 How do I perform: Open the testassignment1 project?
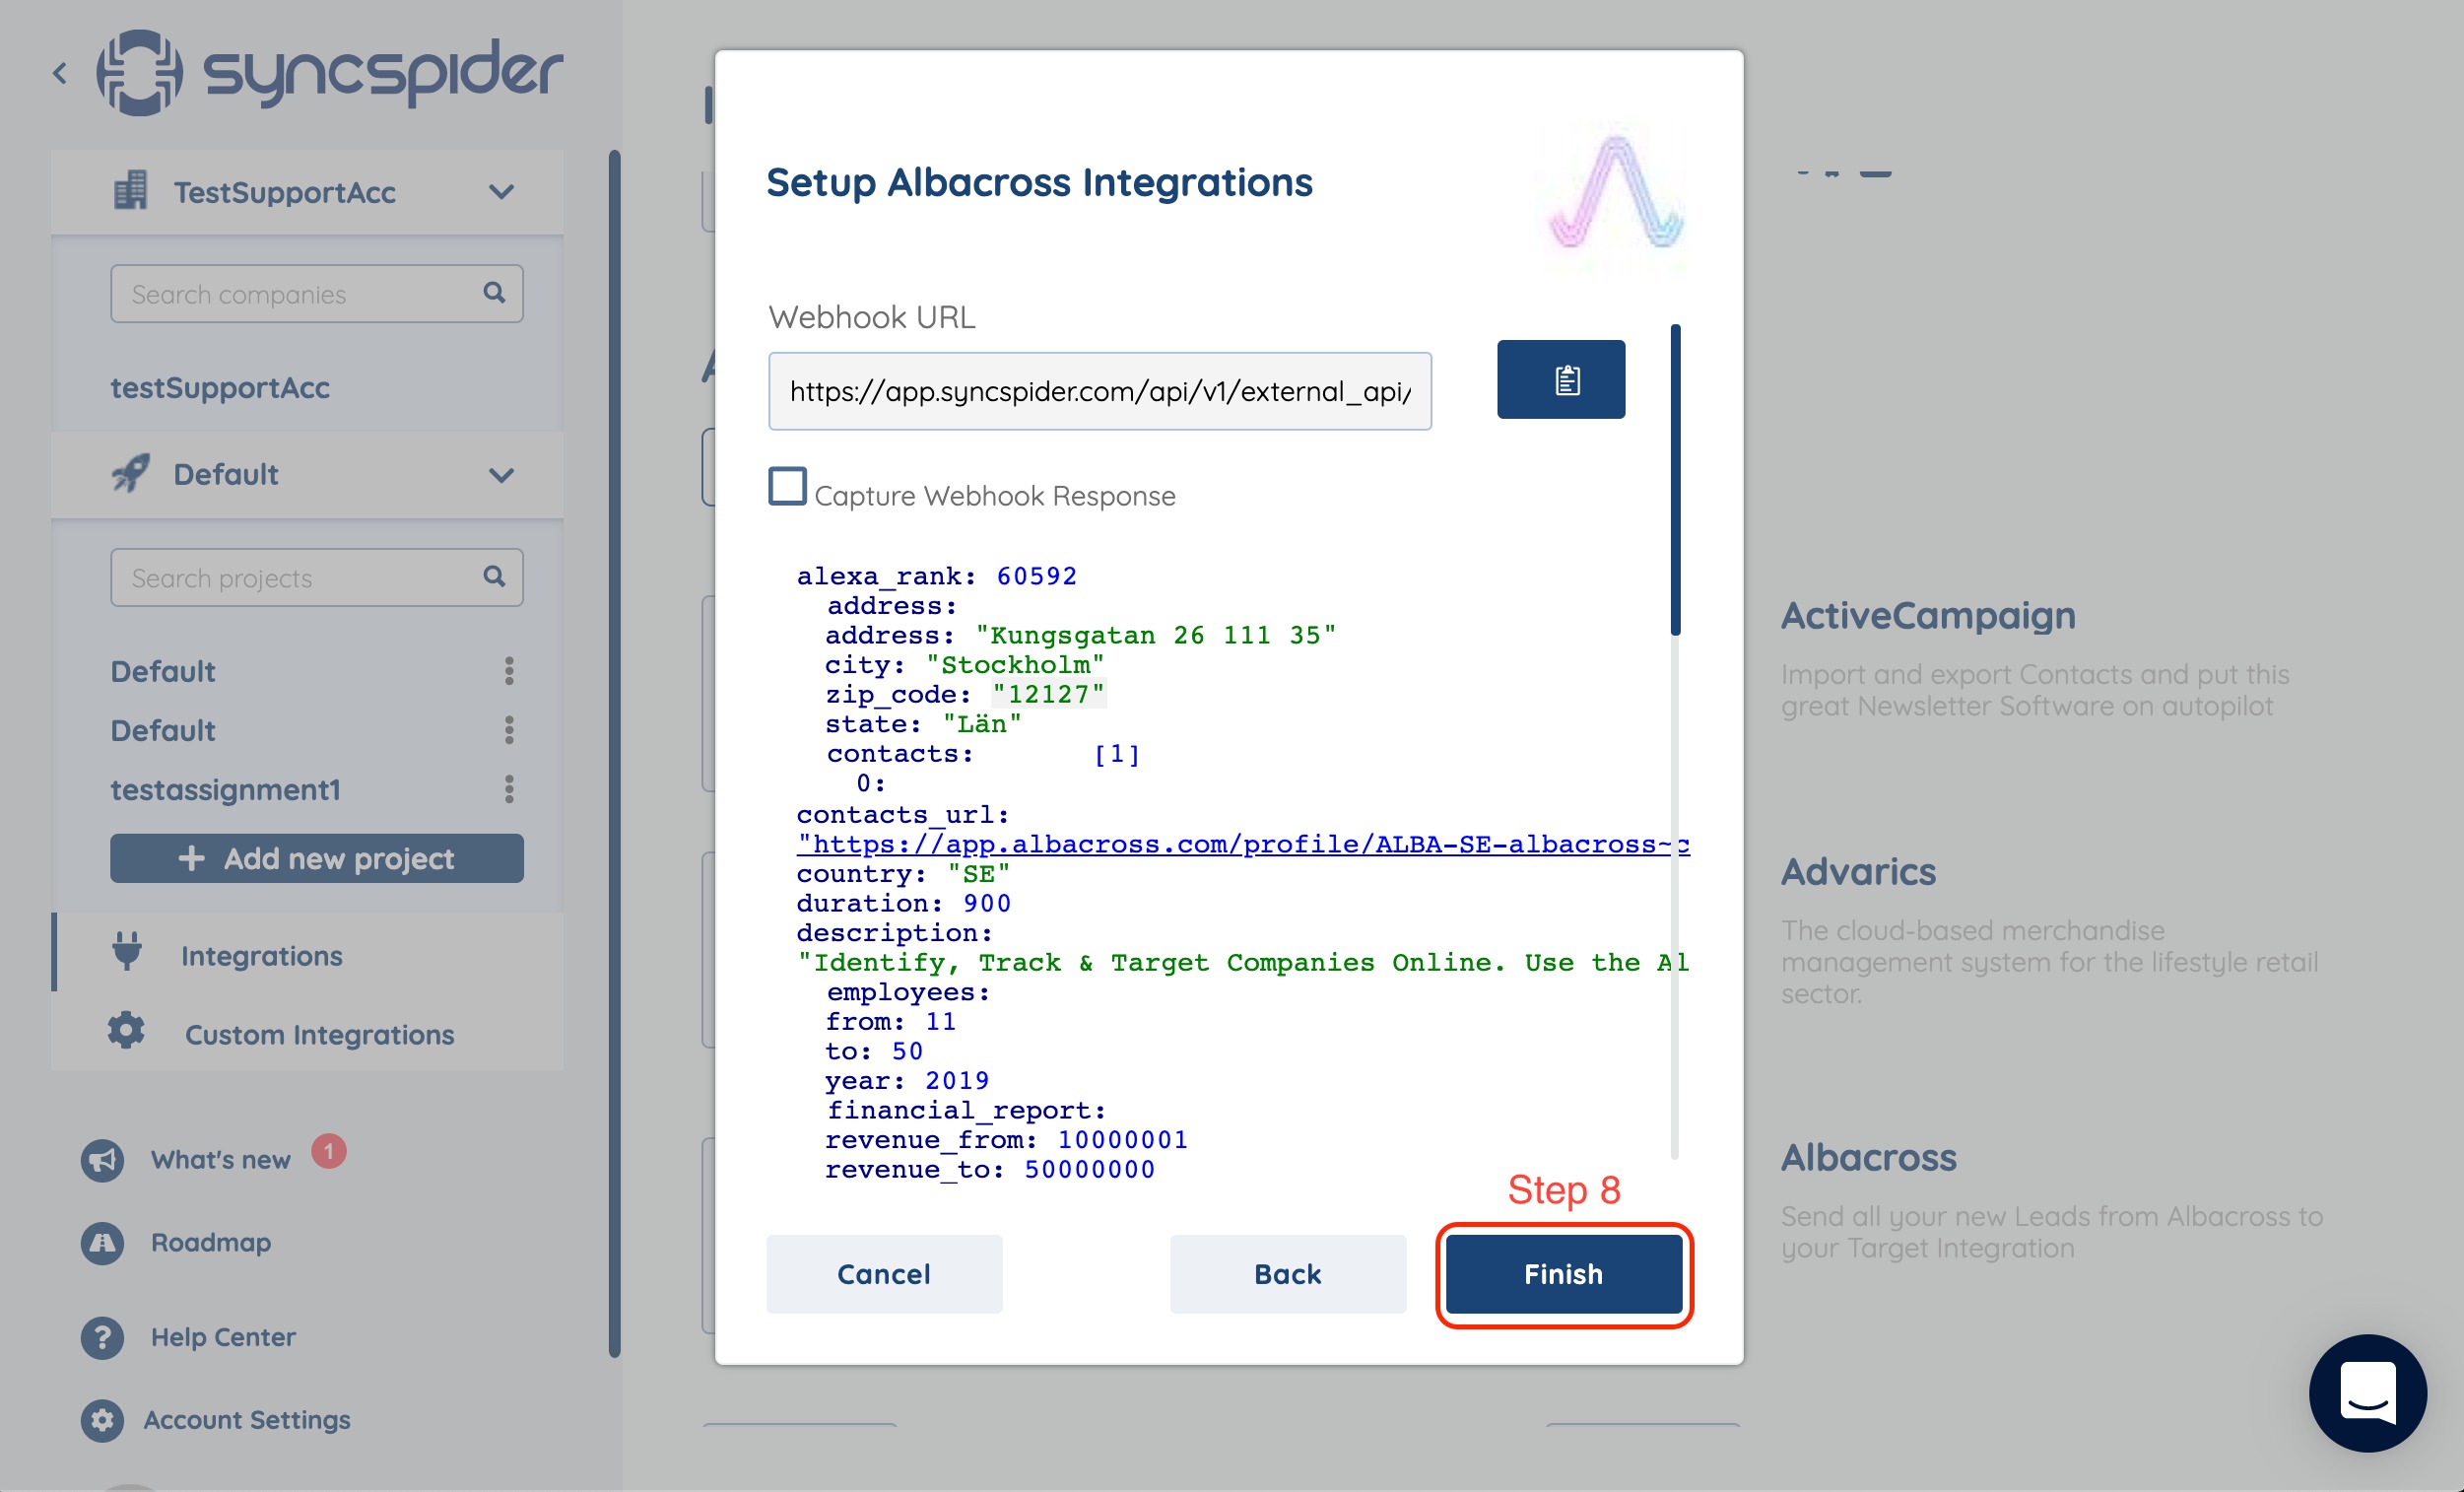[225, 790]
